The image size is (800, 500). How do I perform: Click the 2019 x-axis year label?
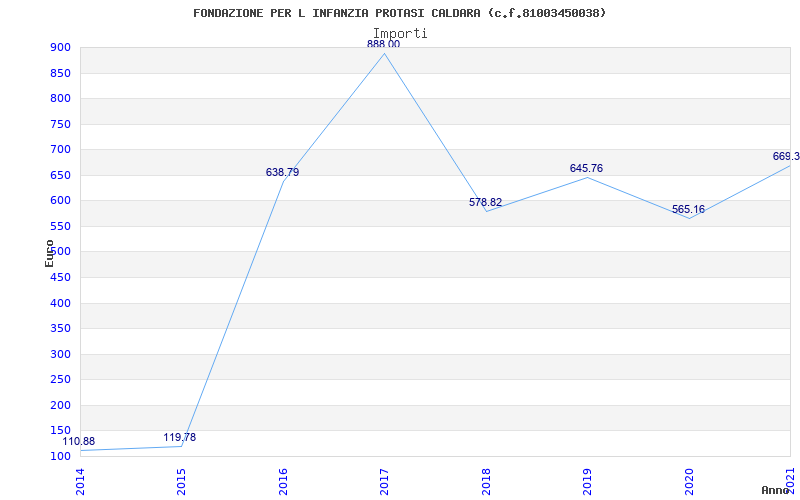pyautogui.click(x=587, y=482)
